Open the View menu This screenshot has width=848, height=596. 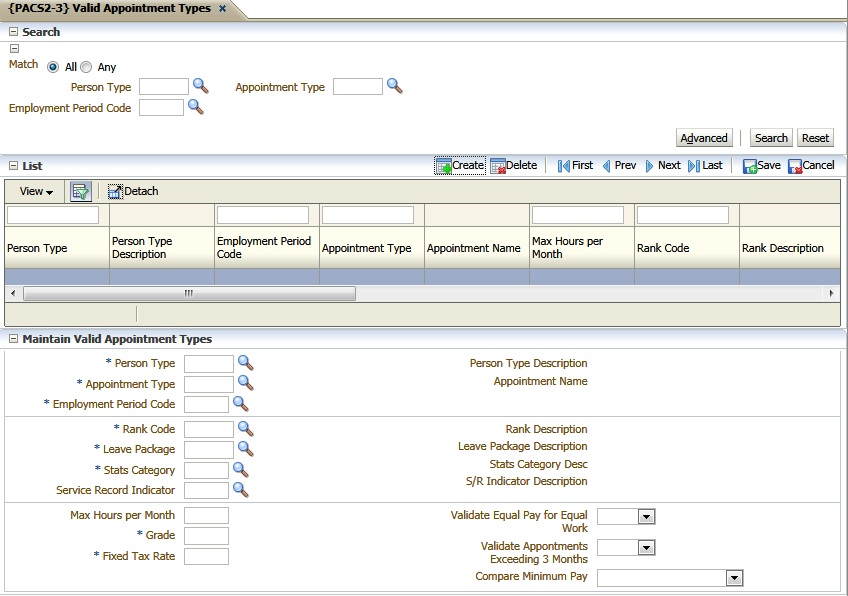click(36, 191)
